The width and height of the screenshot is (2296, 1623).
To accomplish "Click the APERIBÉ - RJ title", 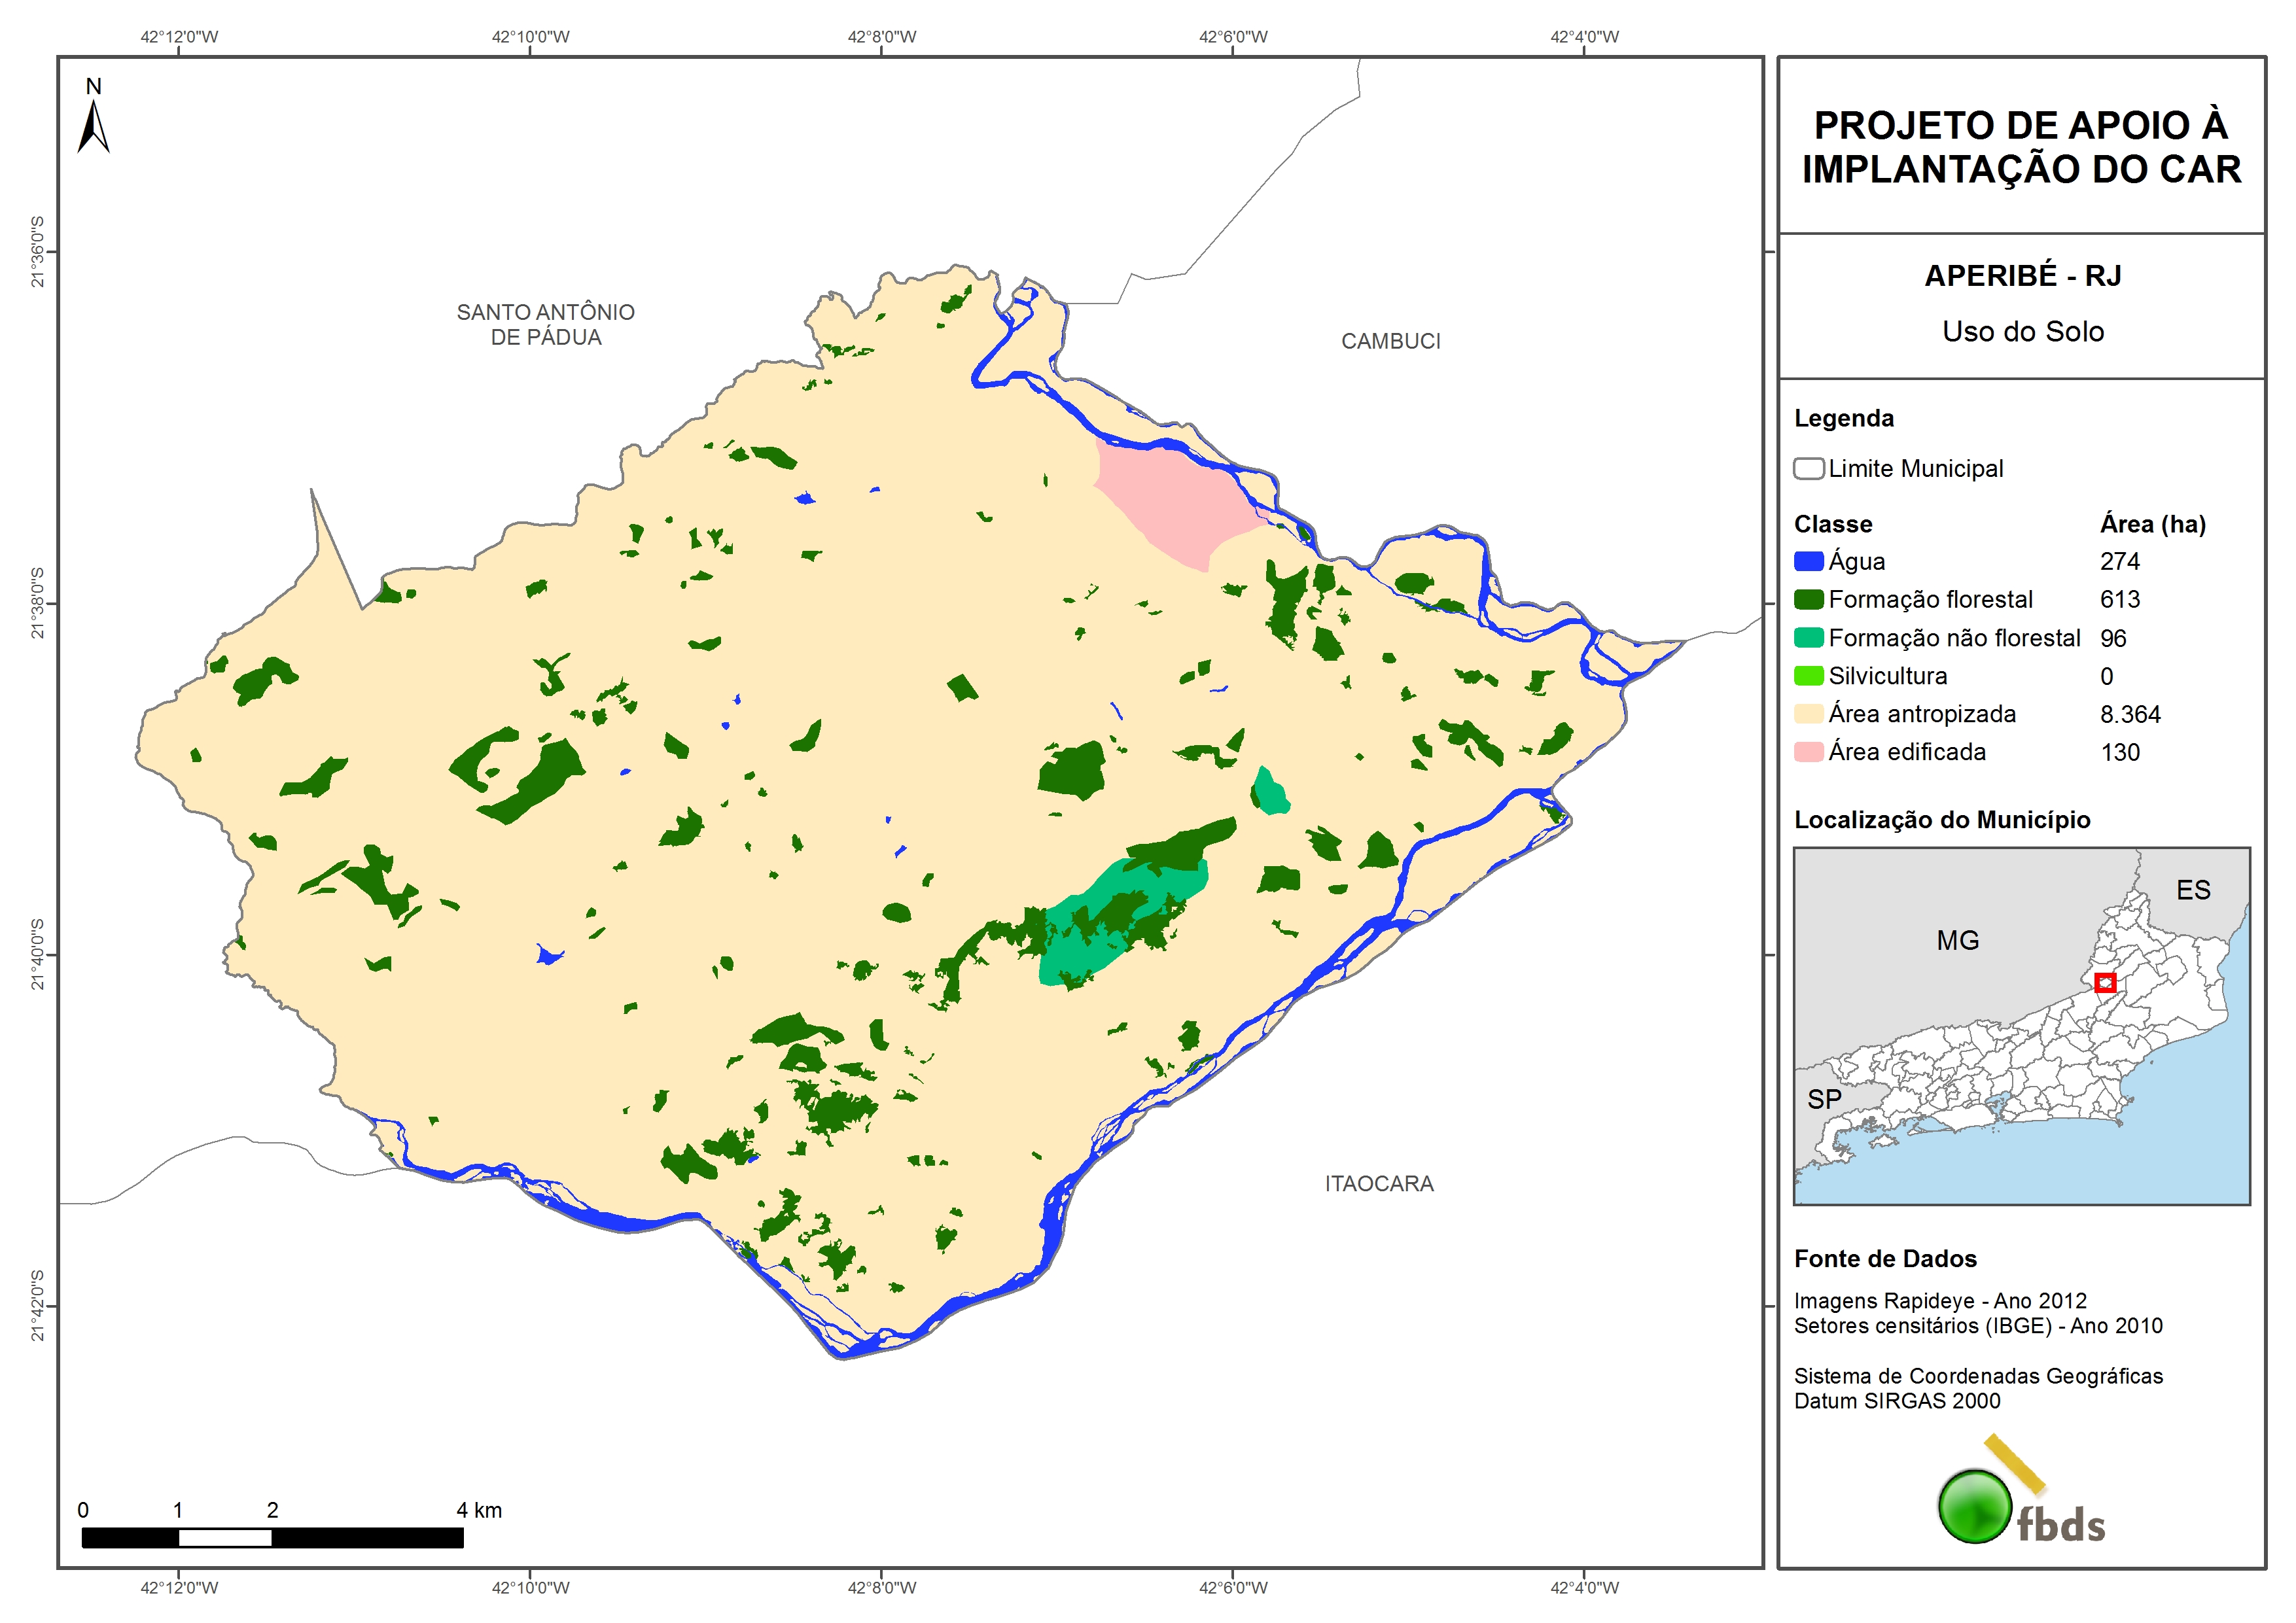I will (2022, 275).
